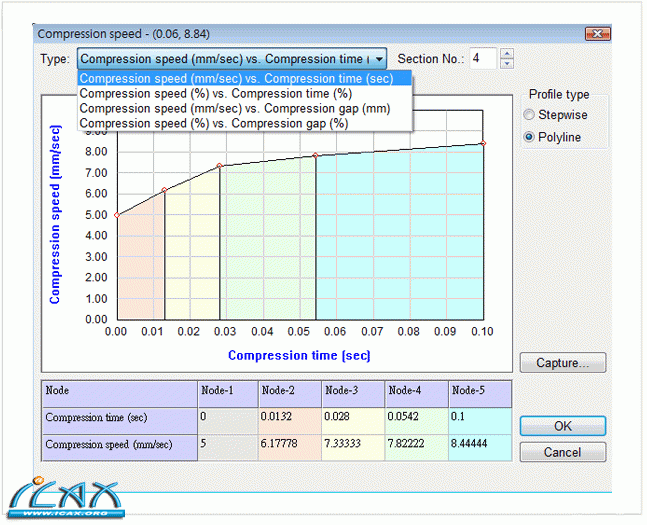The height and width of the screenshot is (525, 647).
Task: Select Stepwise profile type
Action: 530,115
